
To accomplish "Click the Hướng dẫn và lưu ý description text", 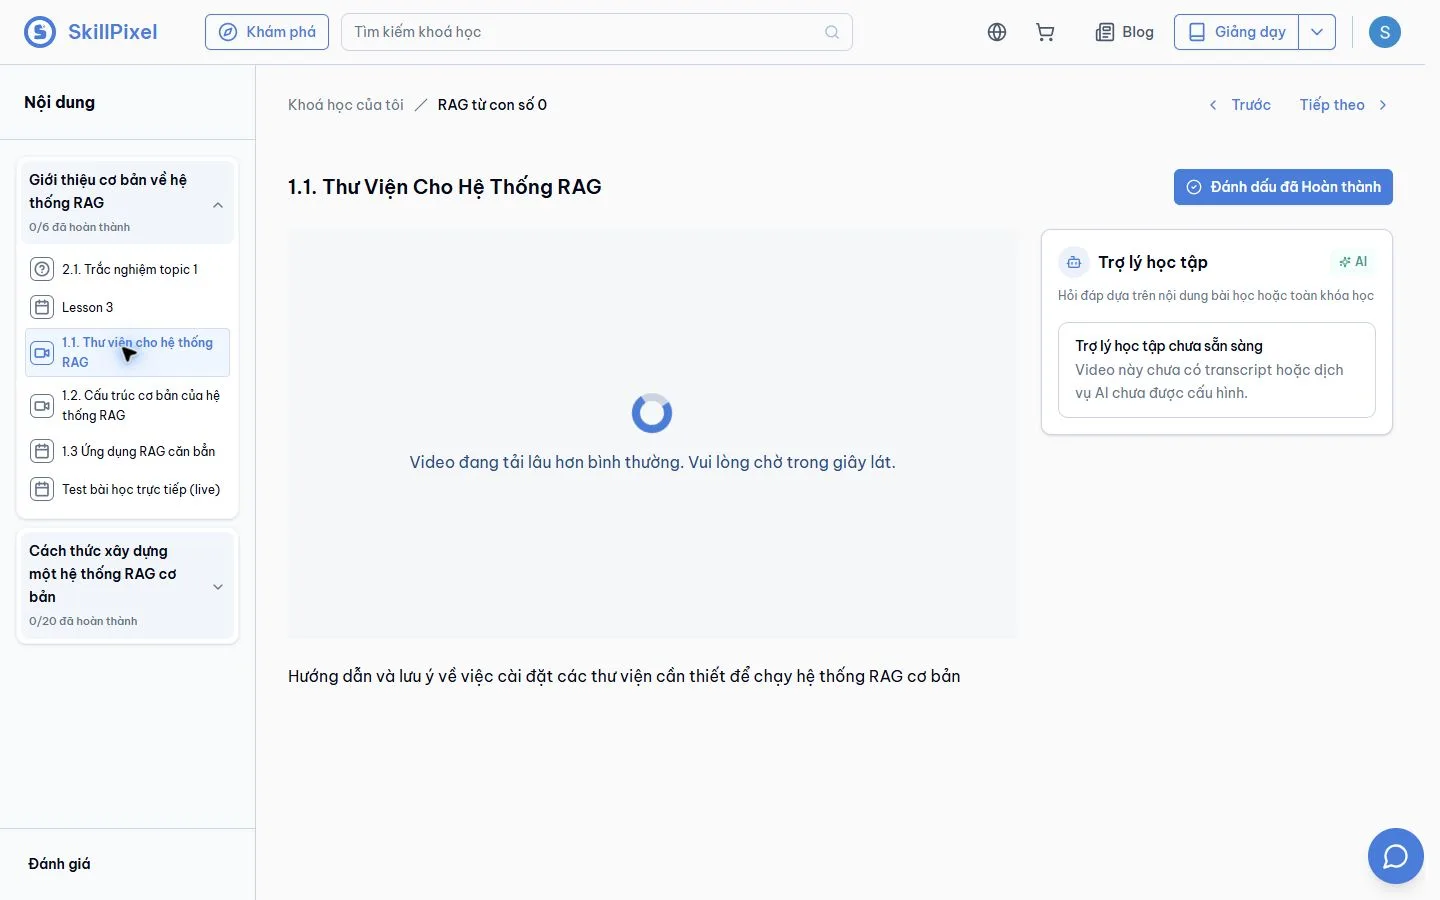I will tap(624, 676).
